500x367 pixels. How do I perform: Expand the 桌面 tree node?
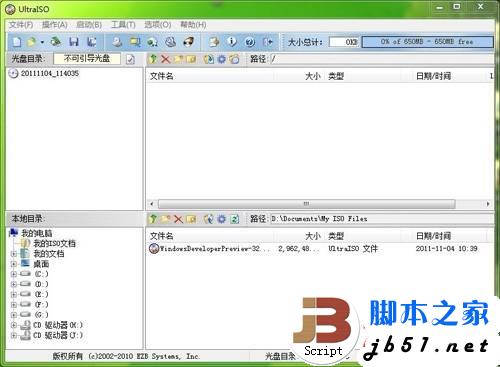tap(14, 264)
